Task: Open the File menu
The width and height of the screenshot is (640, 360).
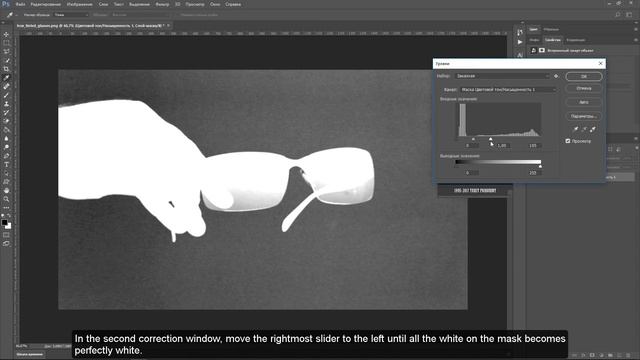Action: click(20, 4)
